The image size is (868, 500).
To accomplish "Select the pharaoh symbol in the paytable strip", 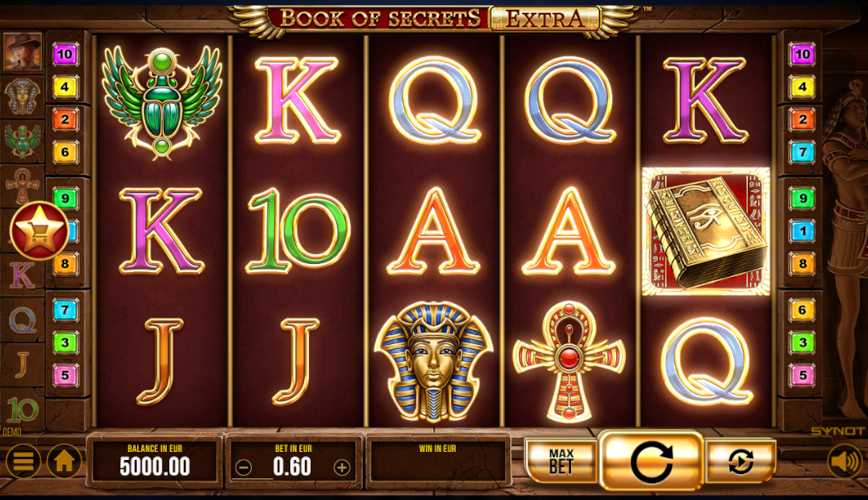I will pyautogui.click(x=22, y=96).
